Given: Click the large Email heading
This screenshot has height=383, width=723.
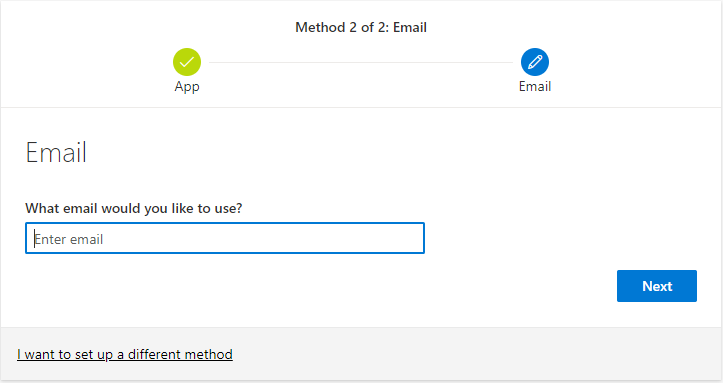Looking at the screenshot, I should coord(56,153).
